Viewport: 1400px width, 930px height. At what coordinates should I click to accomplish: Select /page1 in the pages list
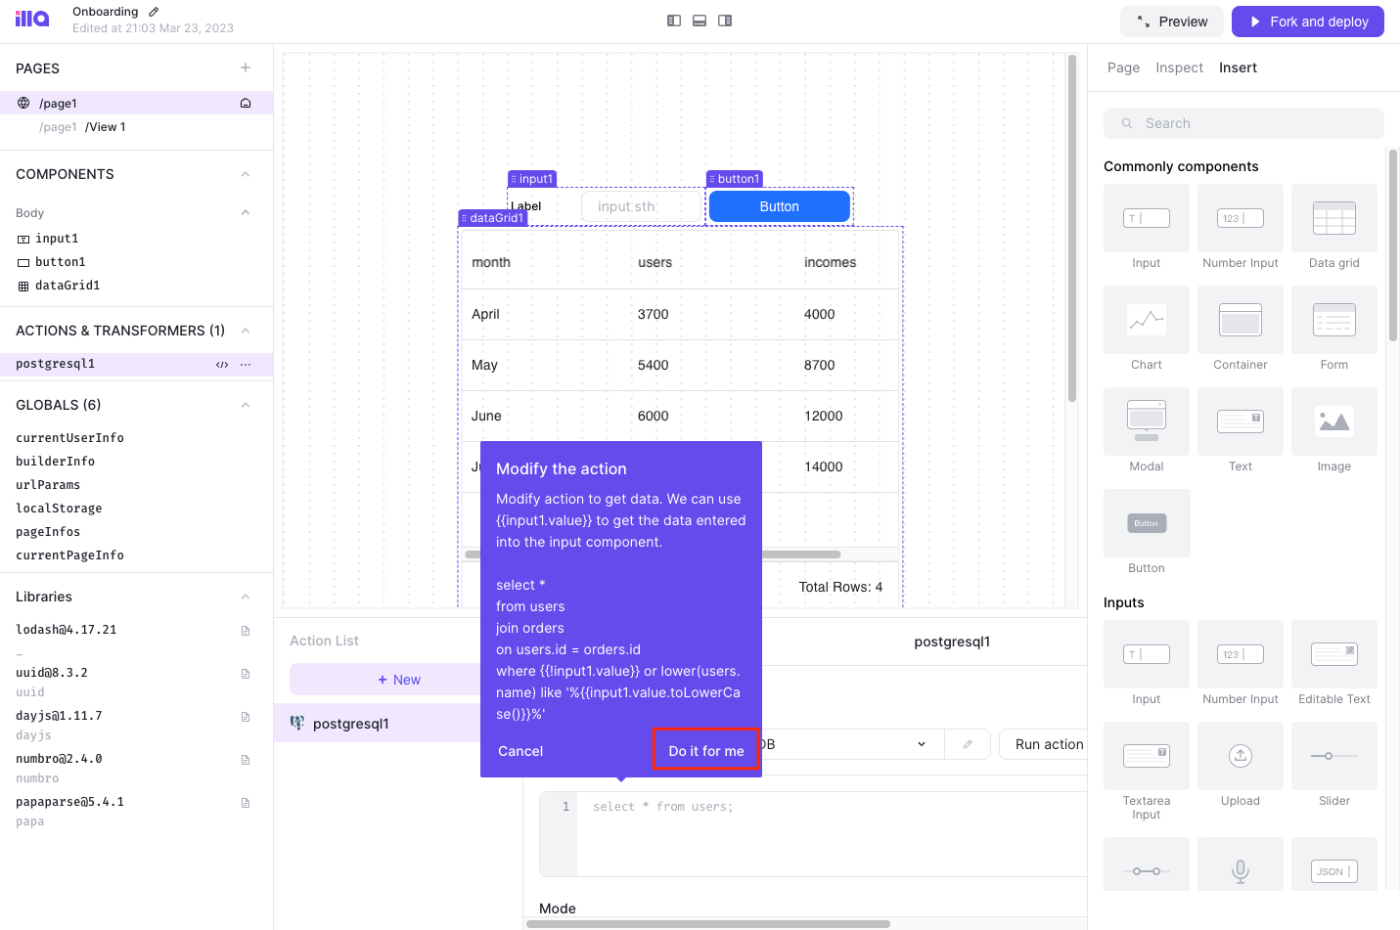pos(136,103)
